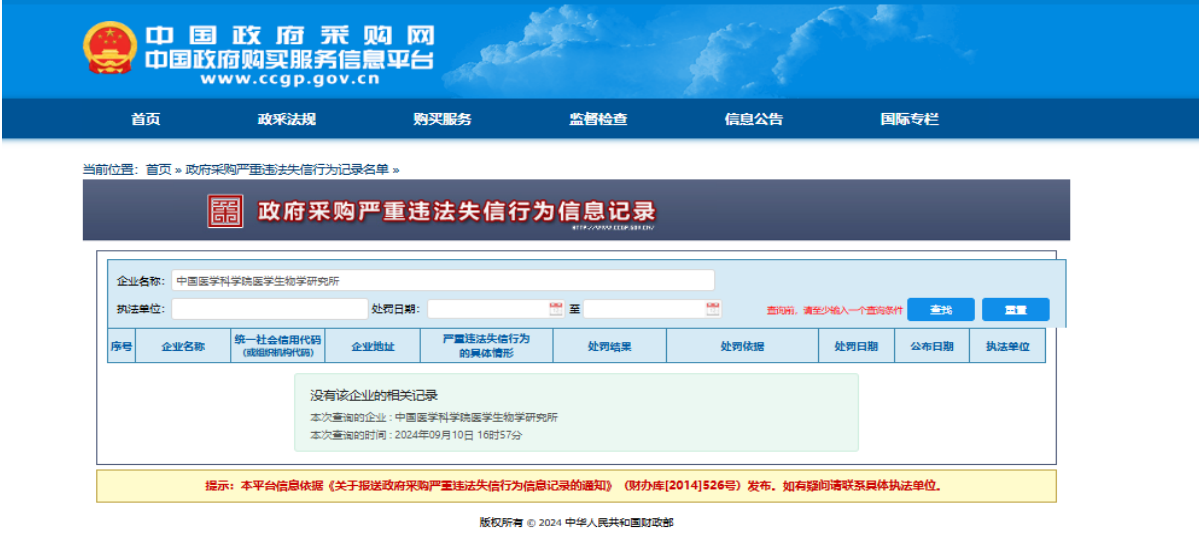Focus the 企业名称 input field
This screenshot has width=1199, height=549.
click(x=444, y=280)
